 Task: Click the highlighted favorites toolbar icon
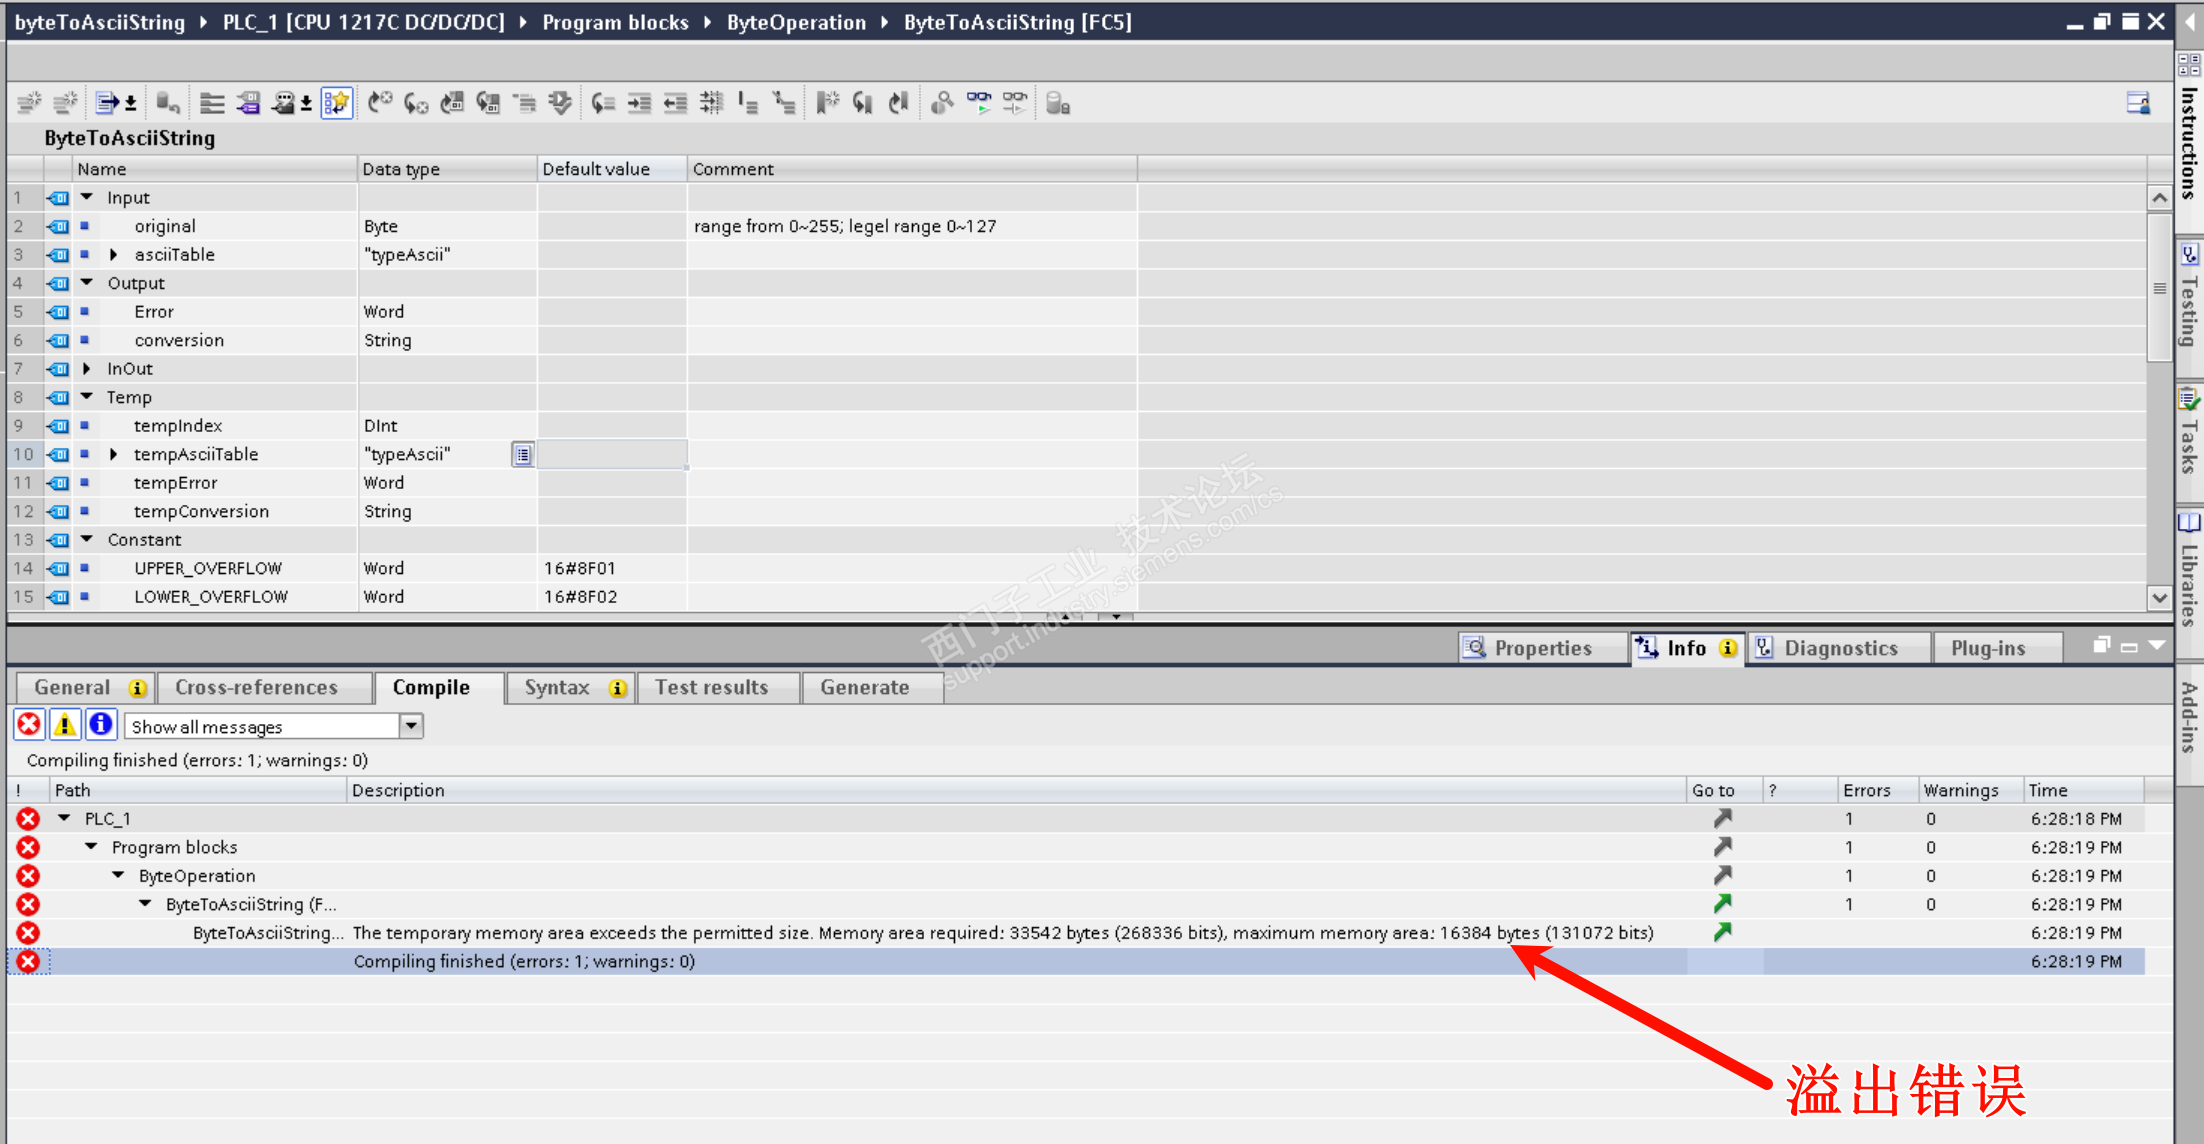[337, 103]
